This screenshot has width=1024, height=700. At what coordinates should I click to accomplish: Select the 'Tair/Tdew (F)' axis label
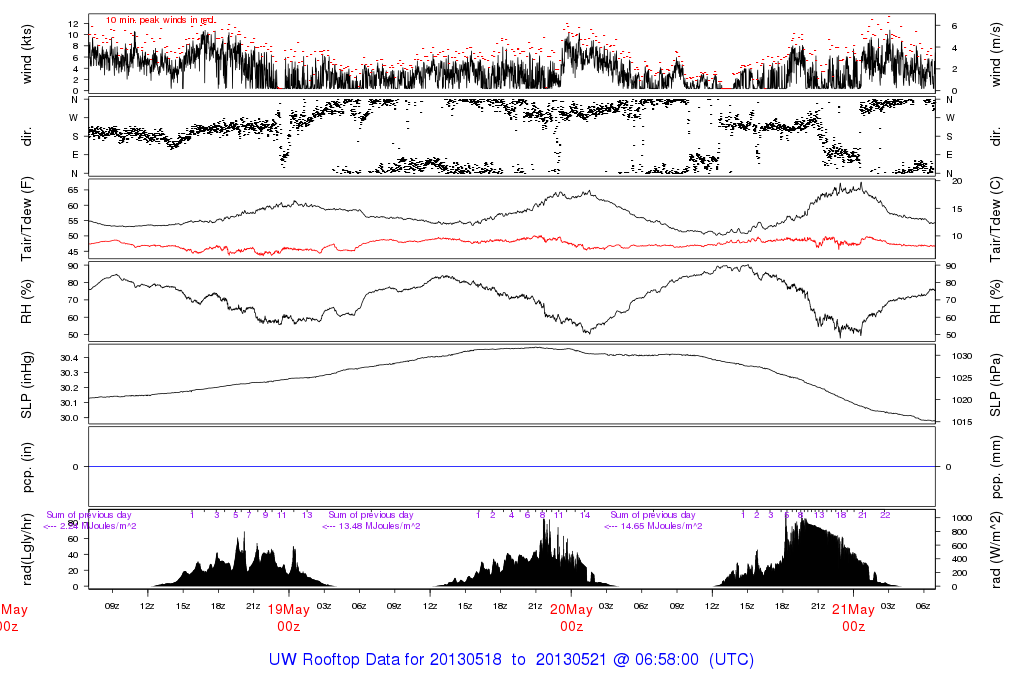(x=27, y=219)
